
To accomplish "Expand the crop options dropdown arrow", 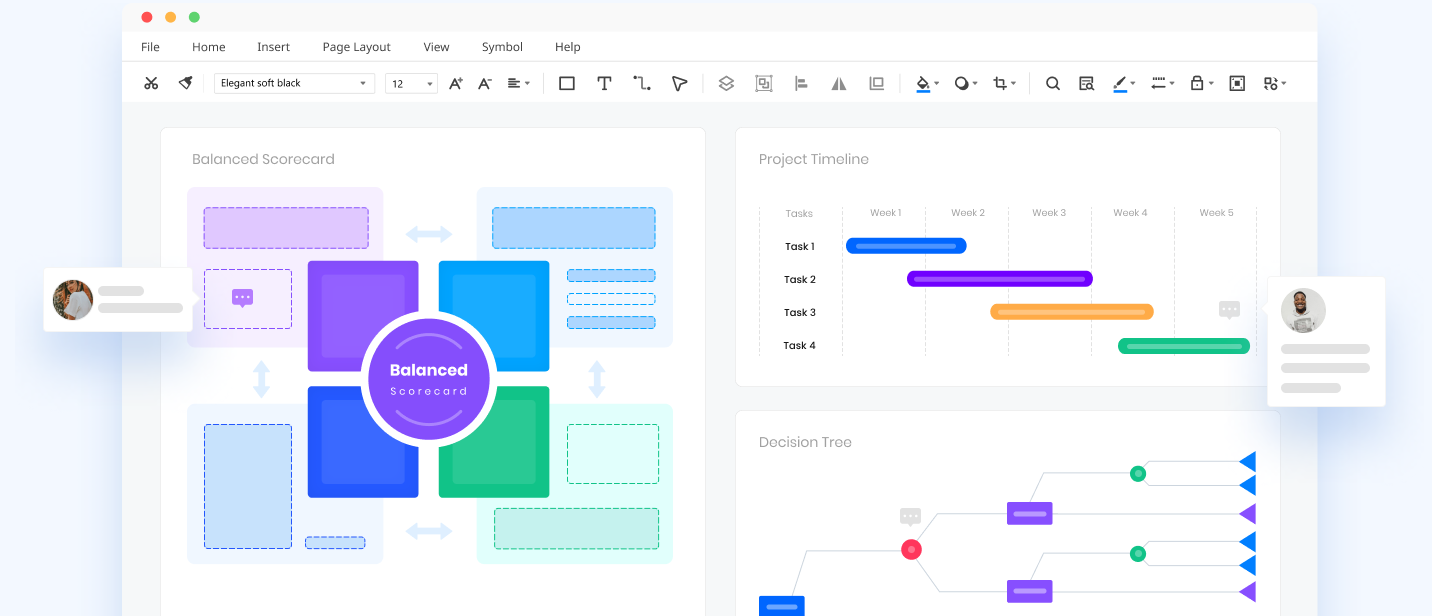I will (x=1013, y=84).
